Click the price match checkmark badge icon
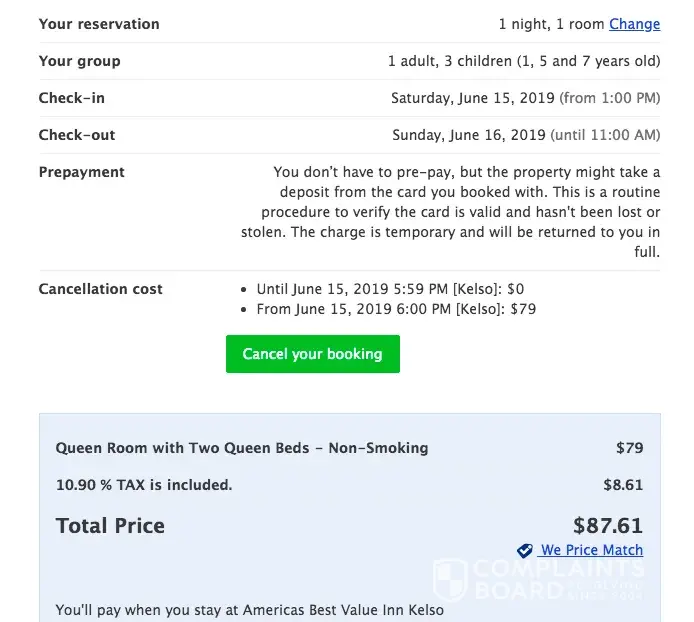 [x=525, y=551]
